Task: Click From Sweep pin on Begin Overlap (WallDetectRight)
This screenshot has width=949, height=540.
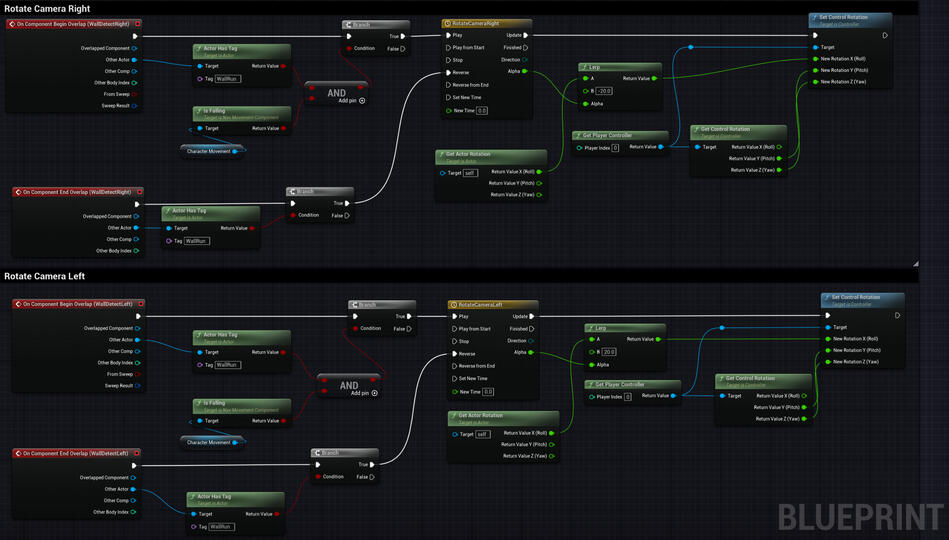Action: pos(134,93)
